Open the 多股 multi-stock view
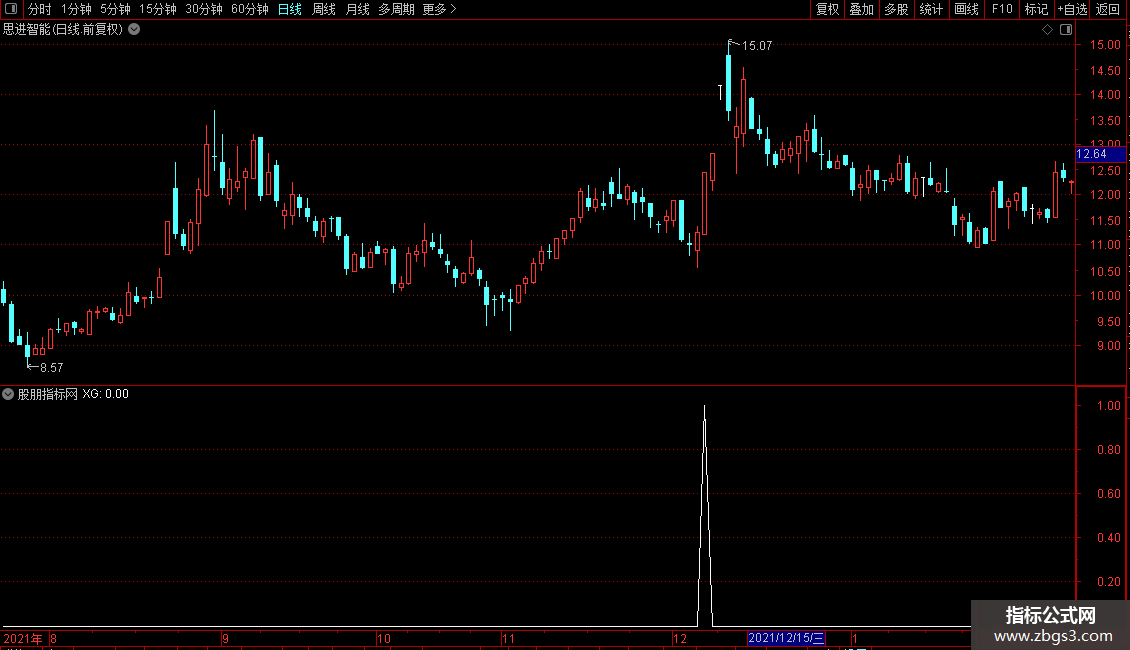 click(x=897, y=9)
